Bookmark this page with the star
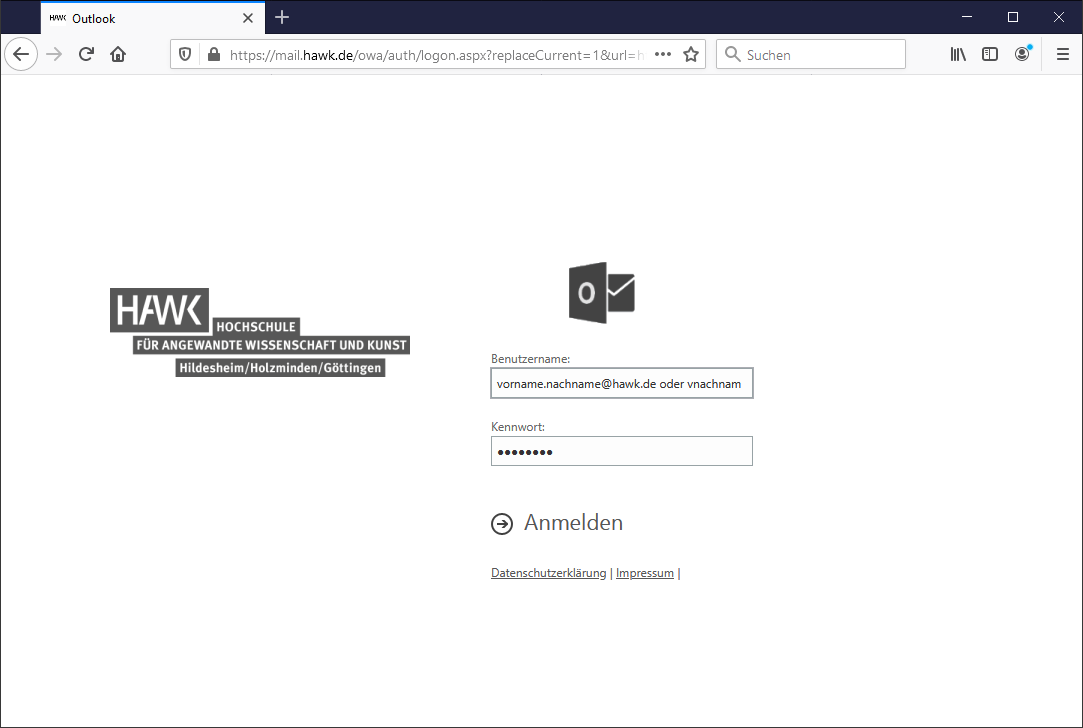 point(690,55)
